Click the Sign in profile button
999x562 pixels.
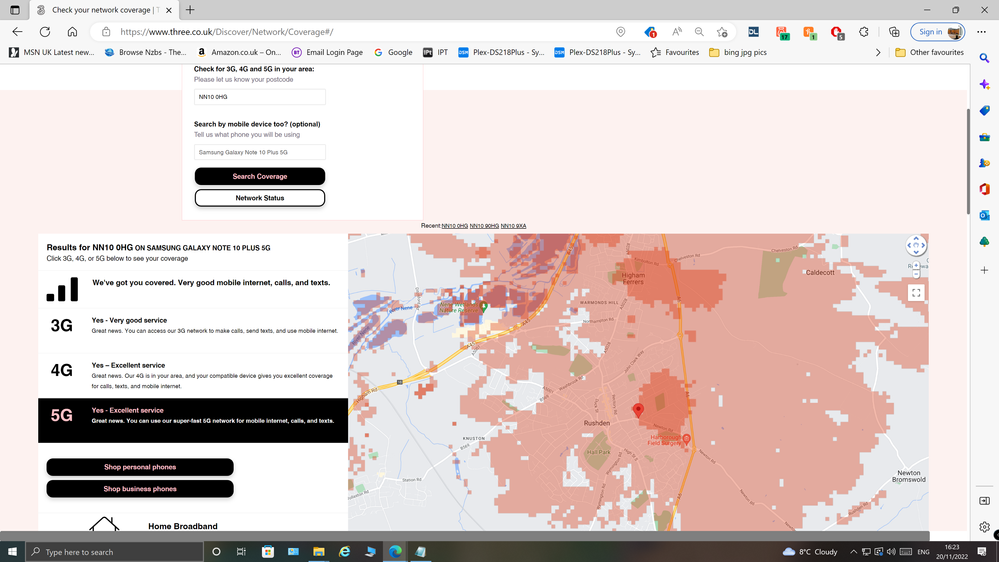click(x=937, y=32)
